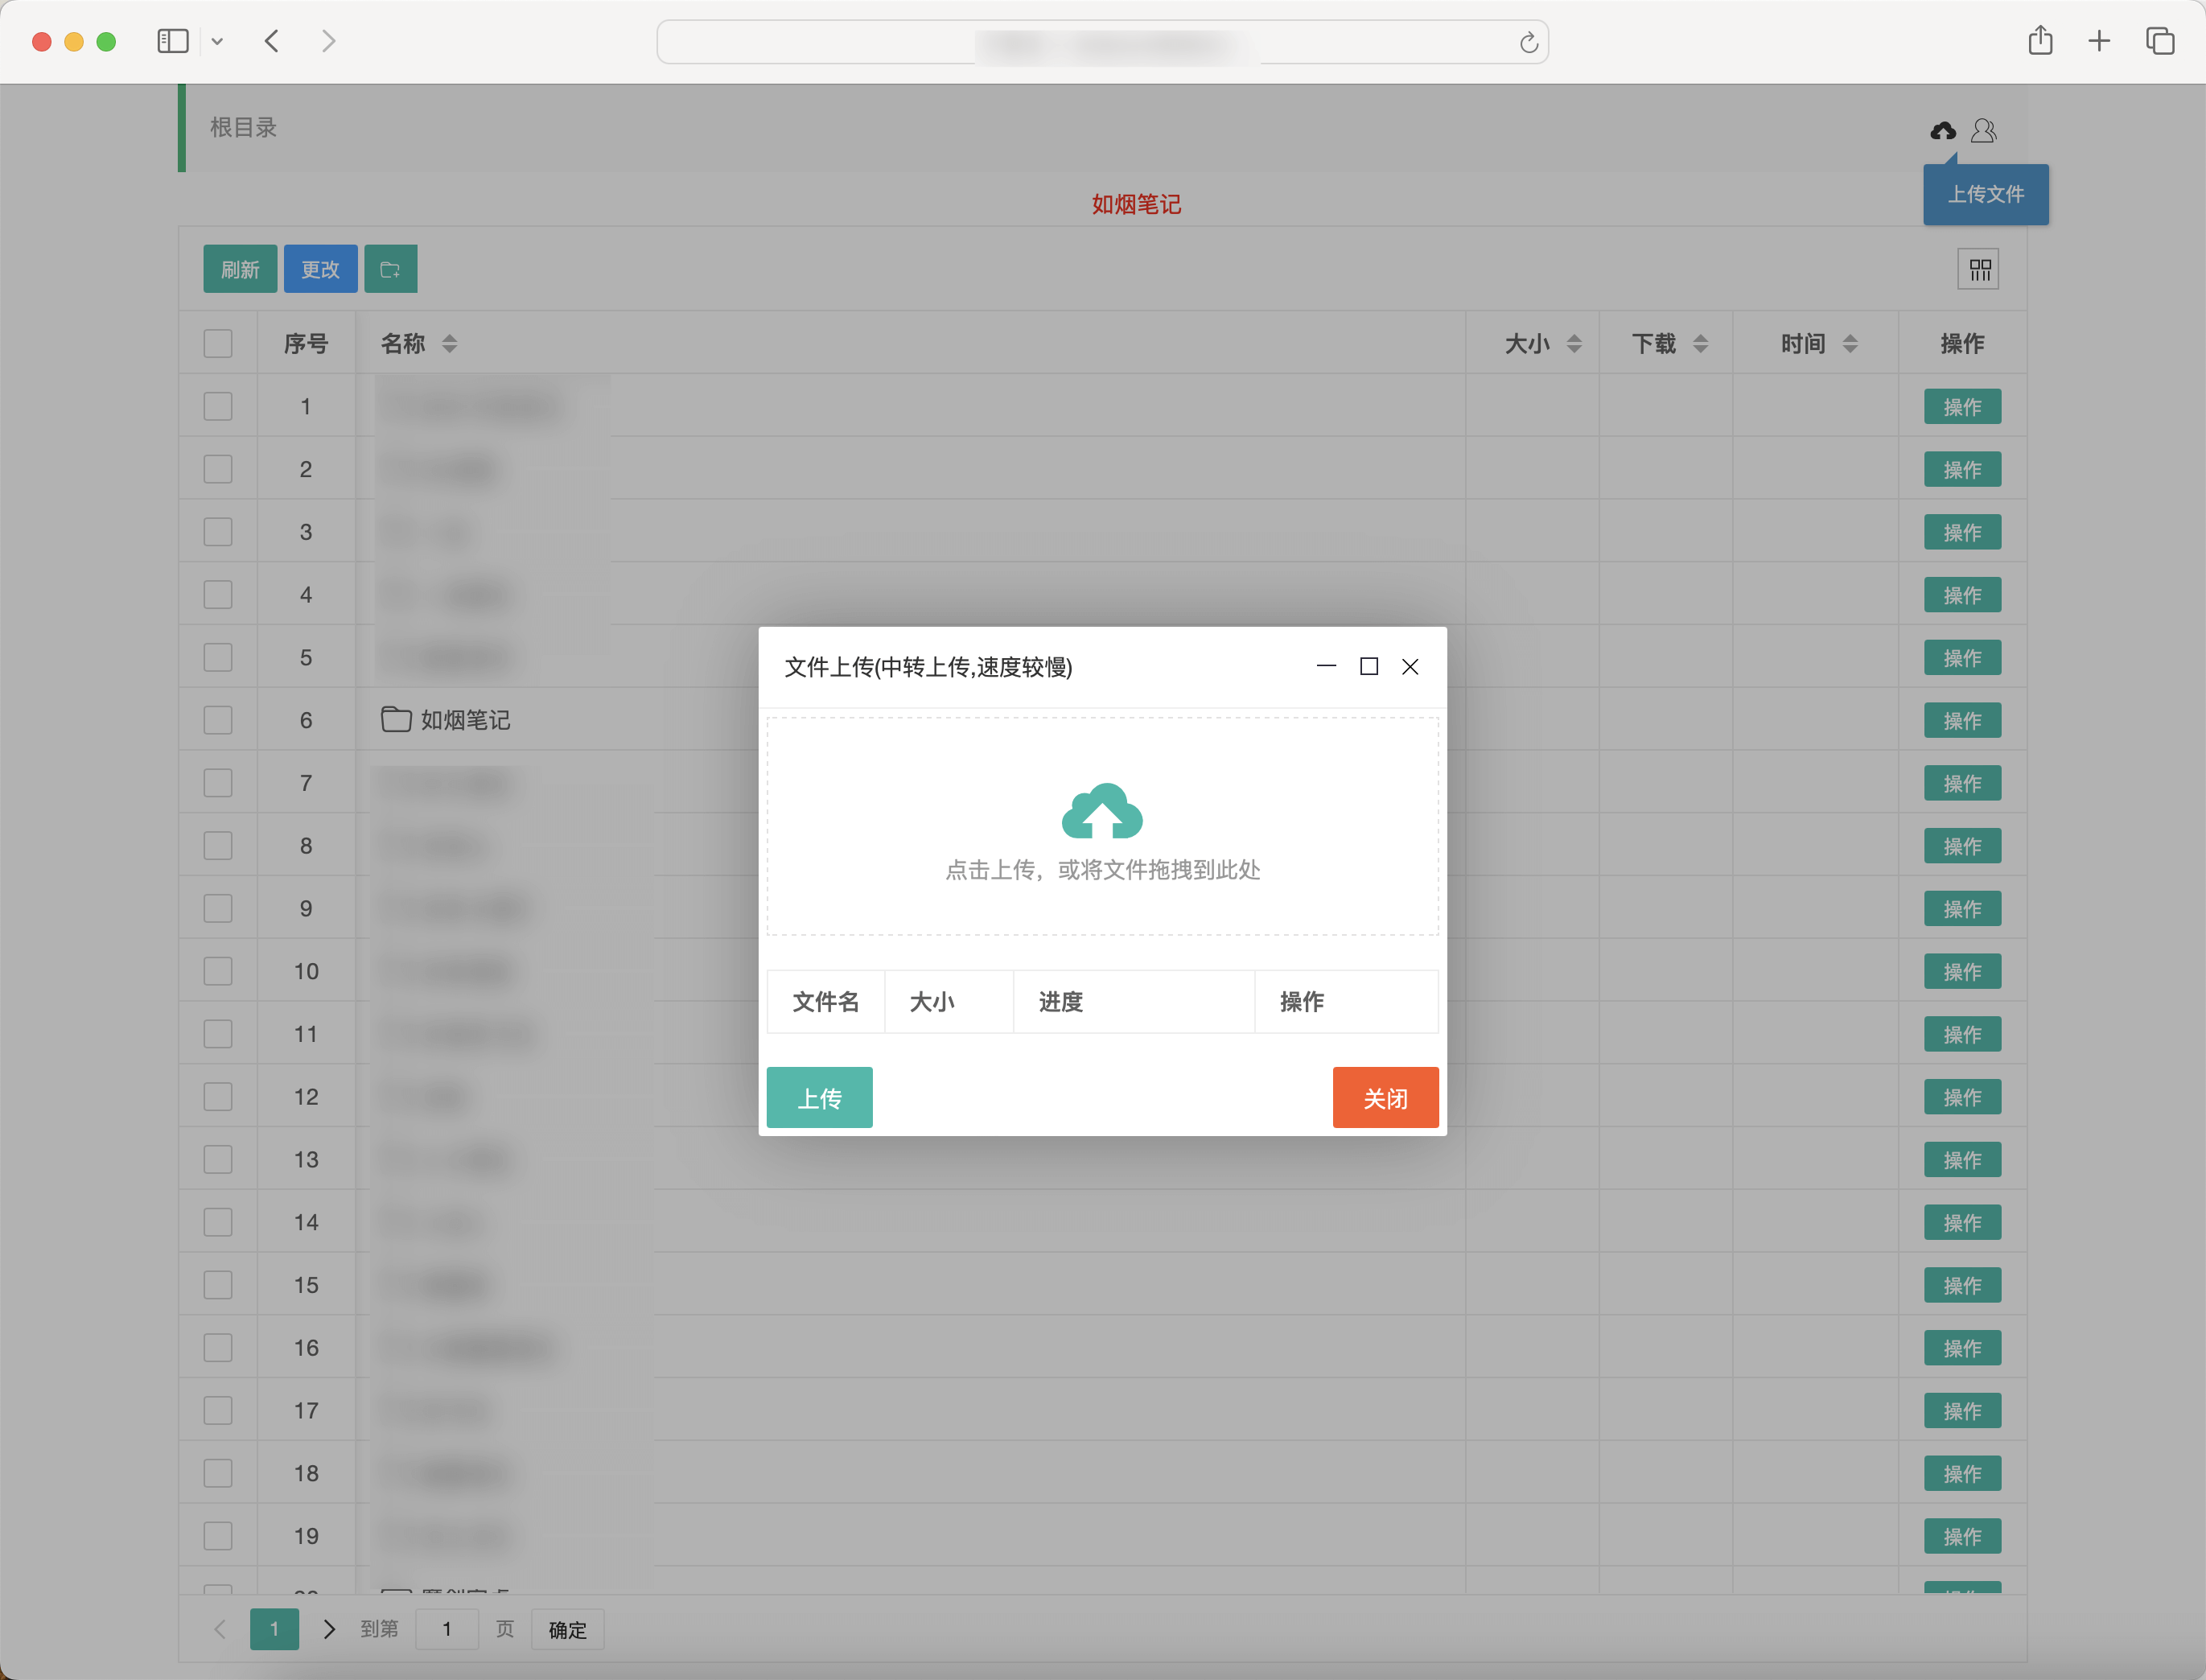2206x1680 pixels.
Task: Click the large cloud upload drop area icon
Action: [1102, 810]
